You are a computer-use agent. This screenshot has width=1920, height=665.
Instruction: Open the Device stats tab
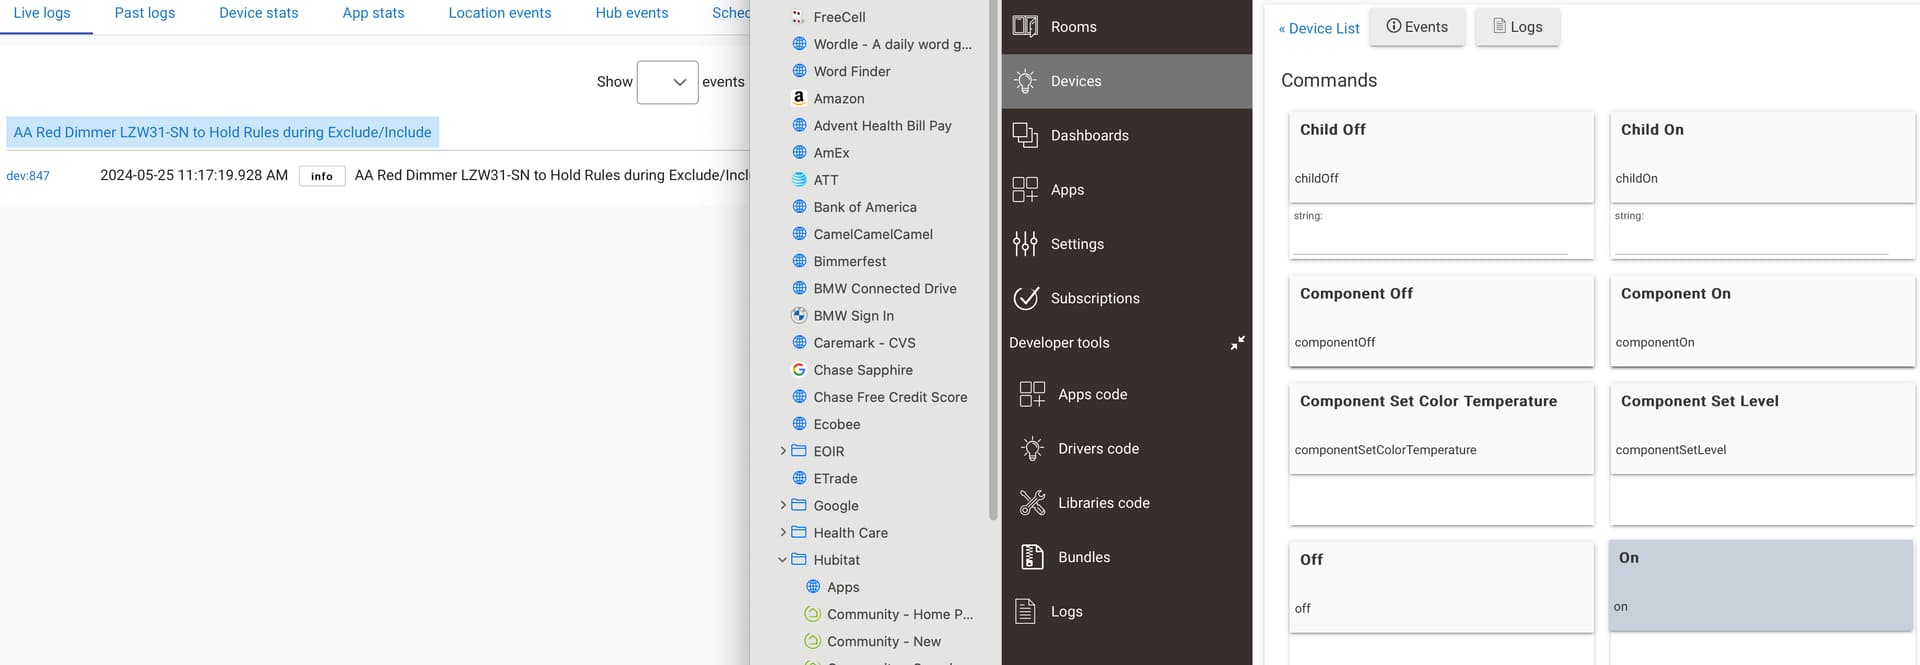[259, 13]
